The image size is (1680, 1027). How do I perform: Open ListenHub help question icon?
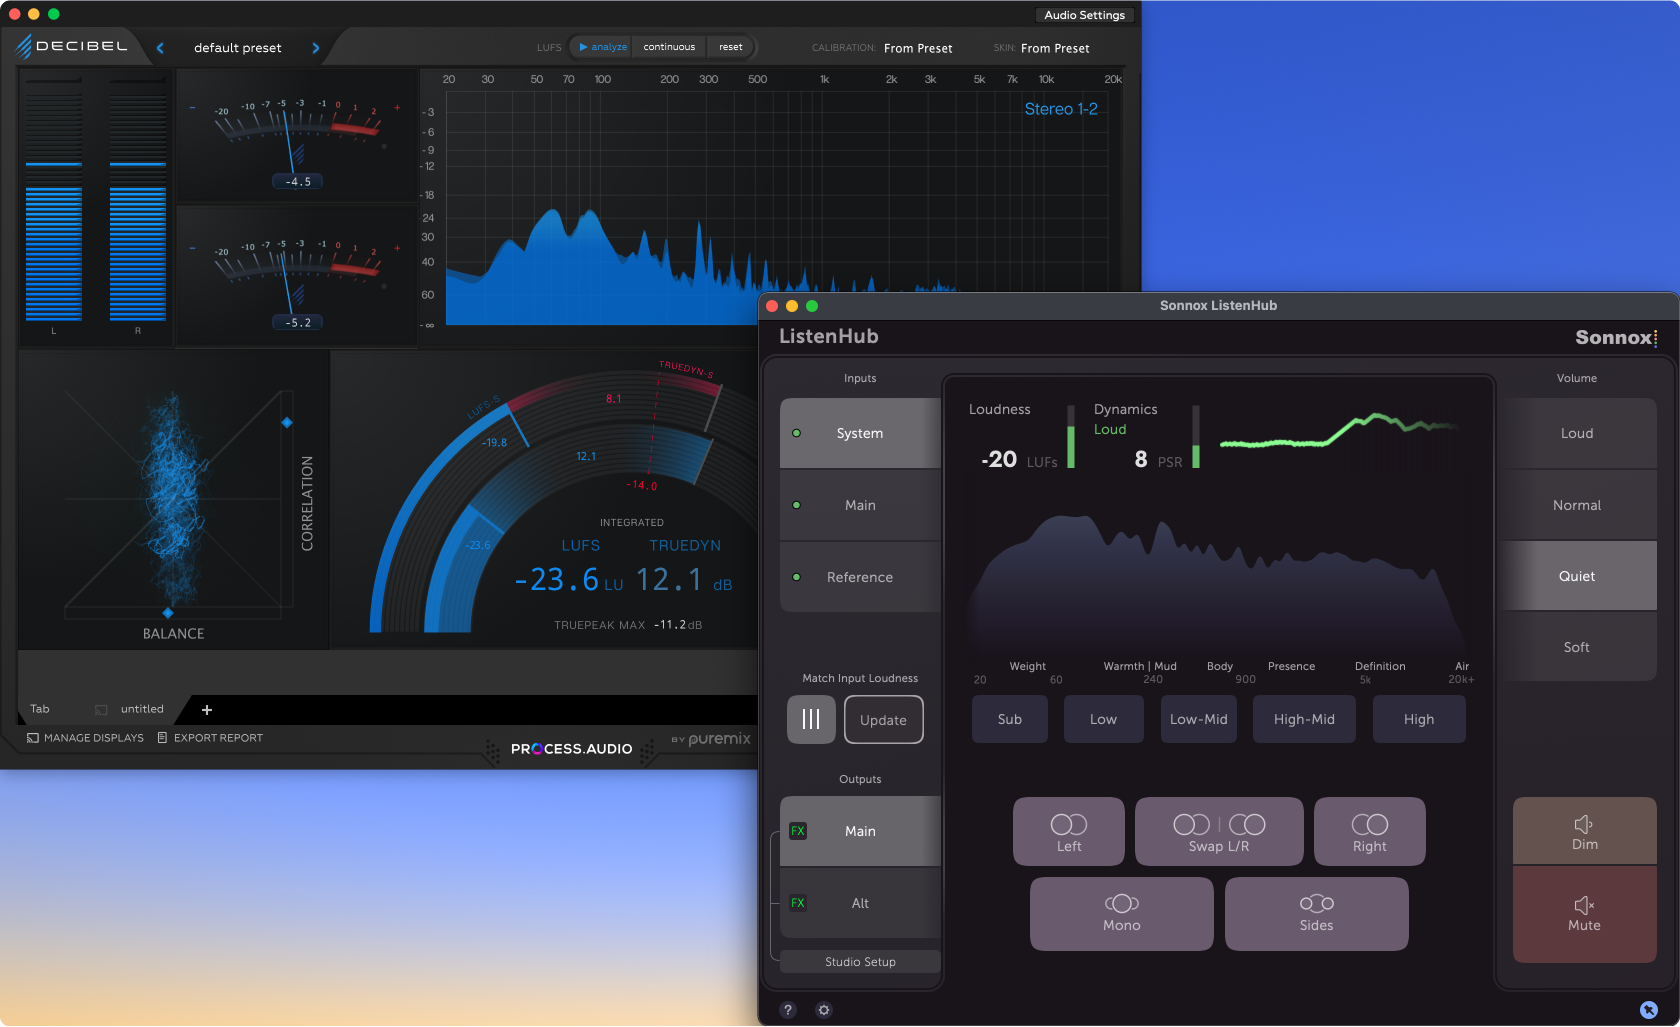(x=788, y=1010)
